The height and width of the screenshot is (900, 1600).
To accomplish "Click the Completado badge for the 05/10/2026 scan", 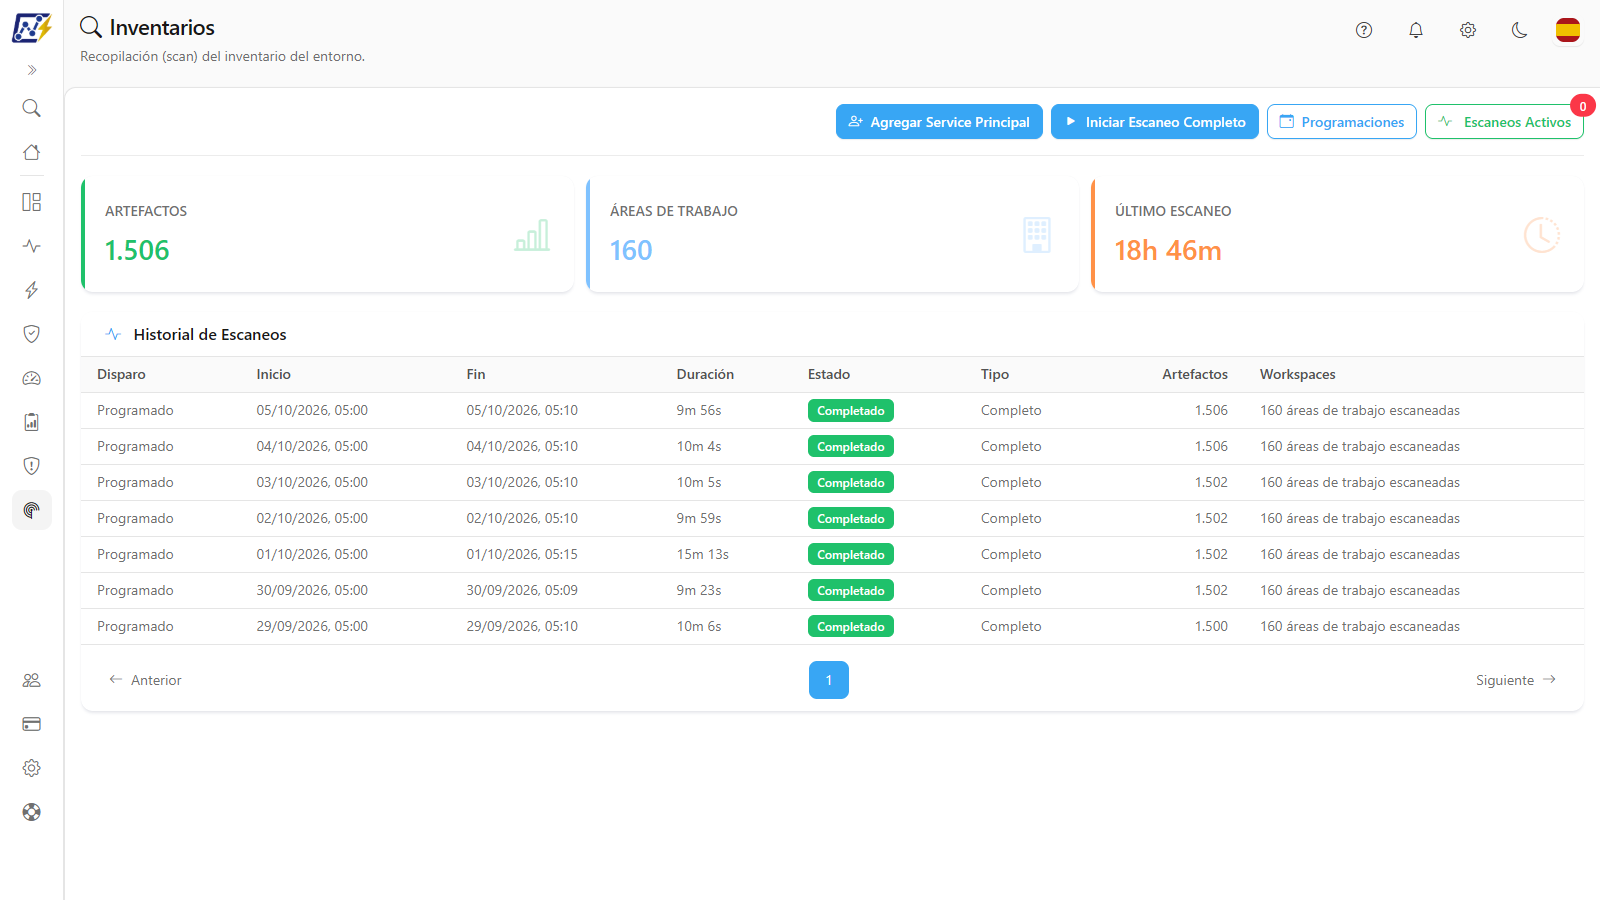I will (x=851, y=411).
